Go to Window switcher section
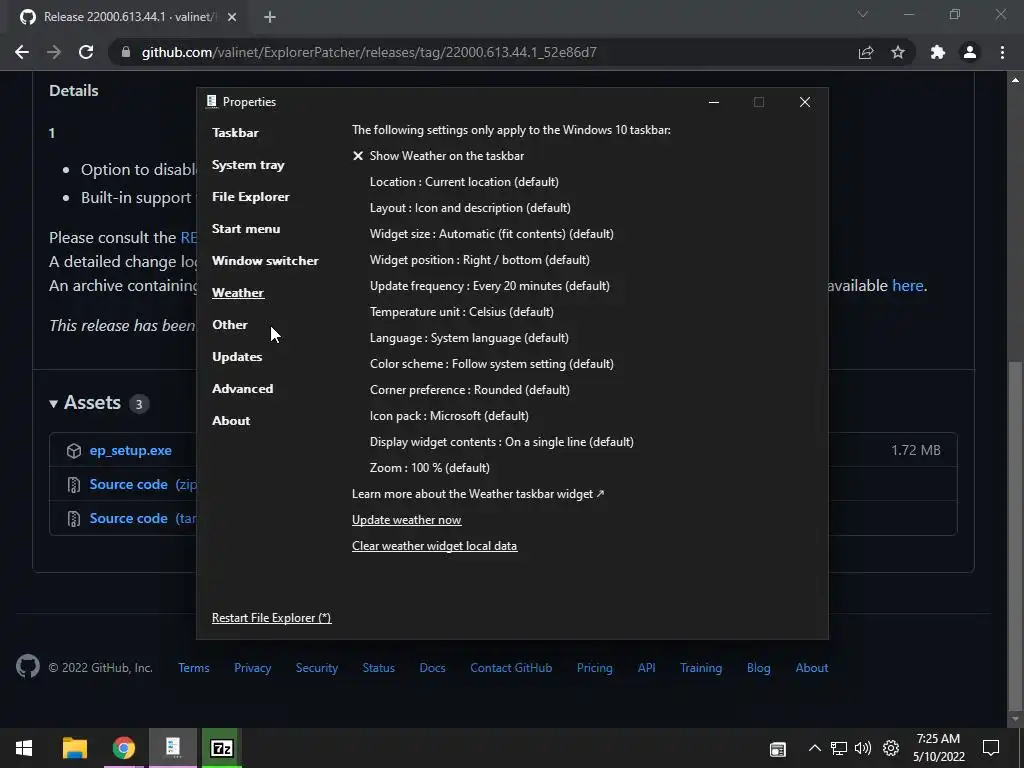This screenshot has width=1024, height=768. pyautogui.click(x=265, y=261)
